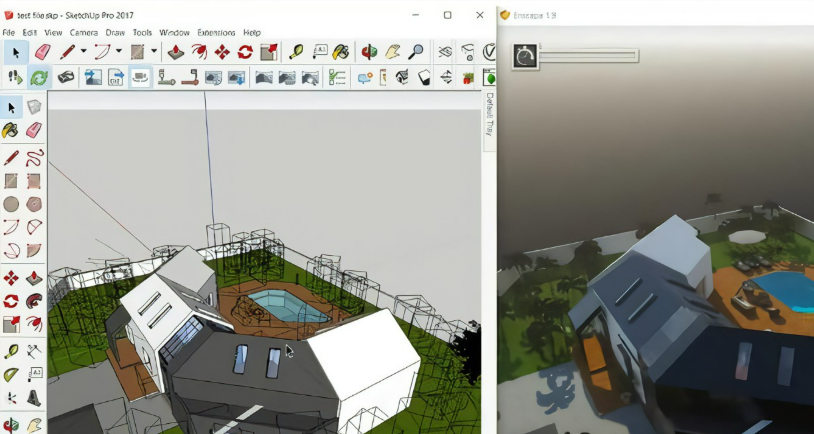Select the Orbit tool in top toolbar
The image size is (814, 434).
369,52
